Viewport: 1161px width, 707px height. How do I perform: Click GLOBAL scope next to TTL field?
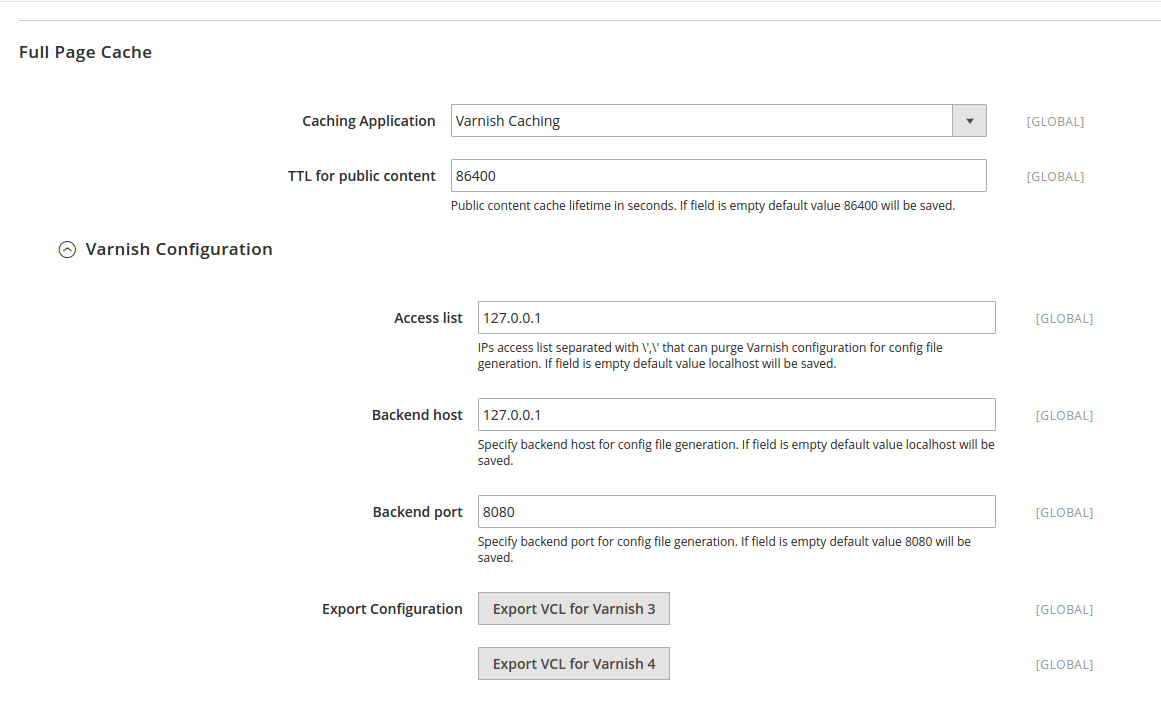pos(1055,176)
